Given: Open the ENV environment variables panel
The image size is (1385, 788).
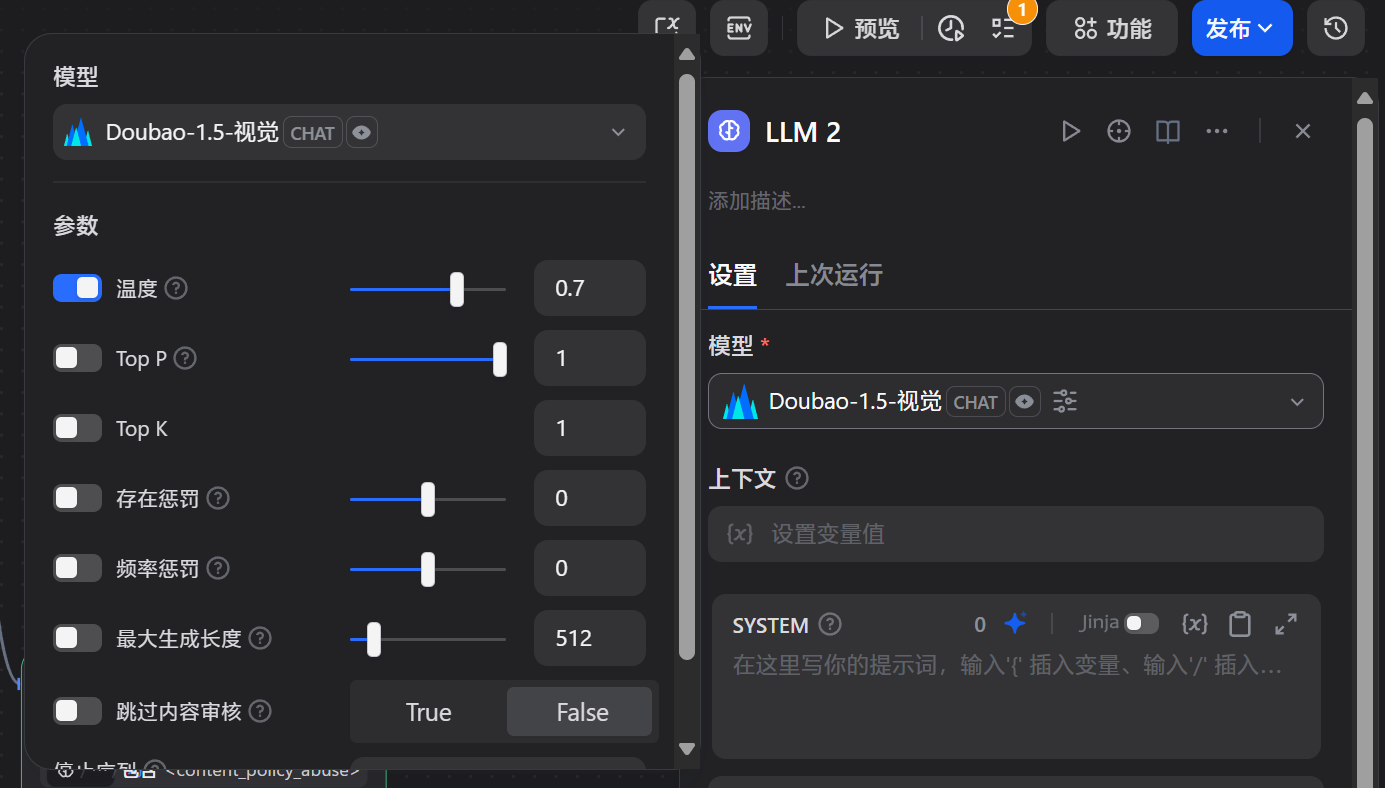Looking at the screenshot, I should (739, 28).
